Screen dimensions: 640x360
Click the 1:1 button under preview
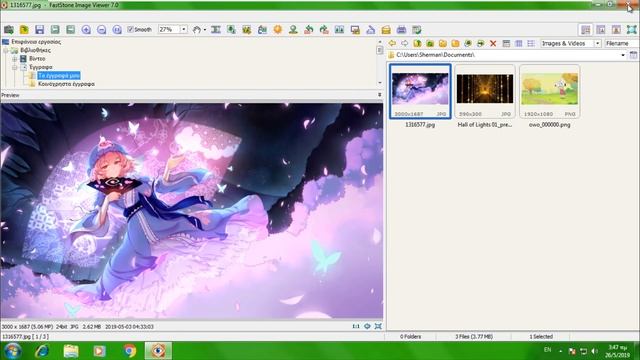click(356, 327)
